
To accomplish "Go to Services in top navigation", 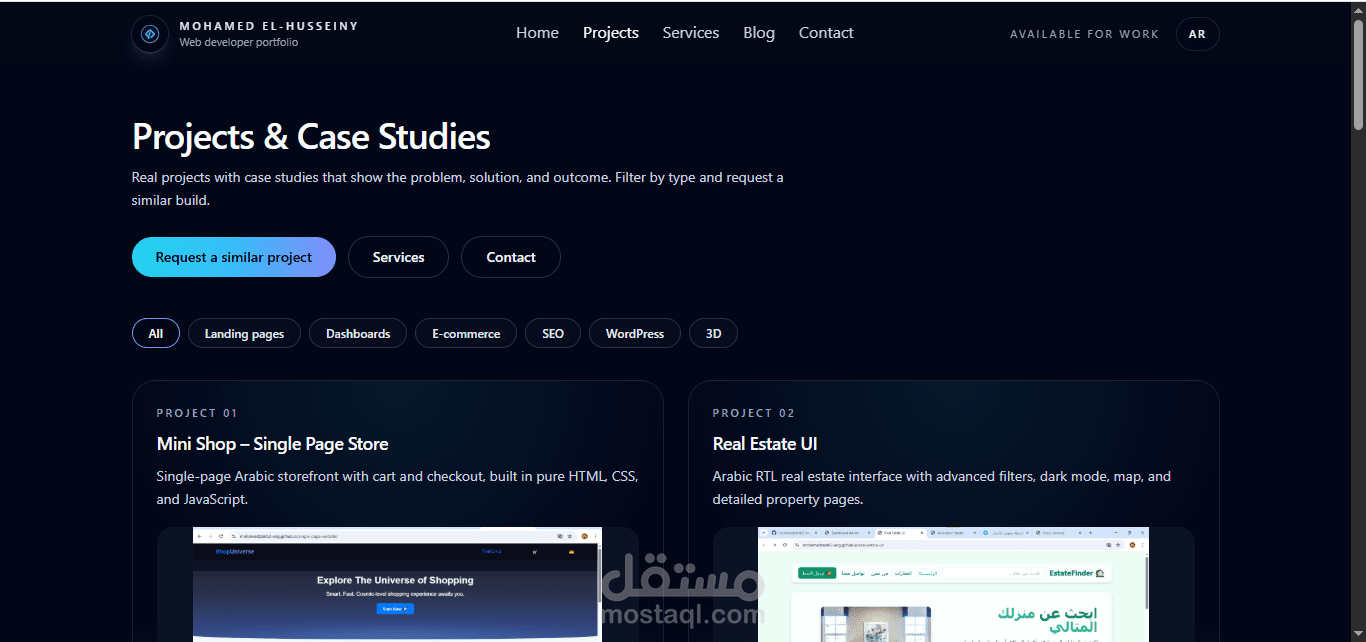I will (x=691, y=33).
